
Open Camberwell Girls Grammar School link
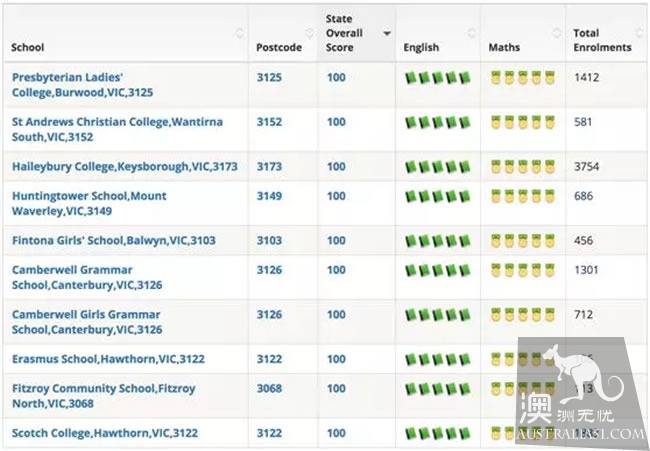87,322
